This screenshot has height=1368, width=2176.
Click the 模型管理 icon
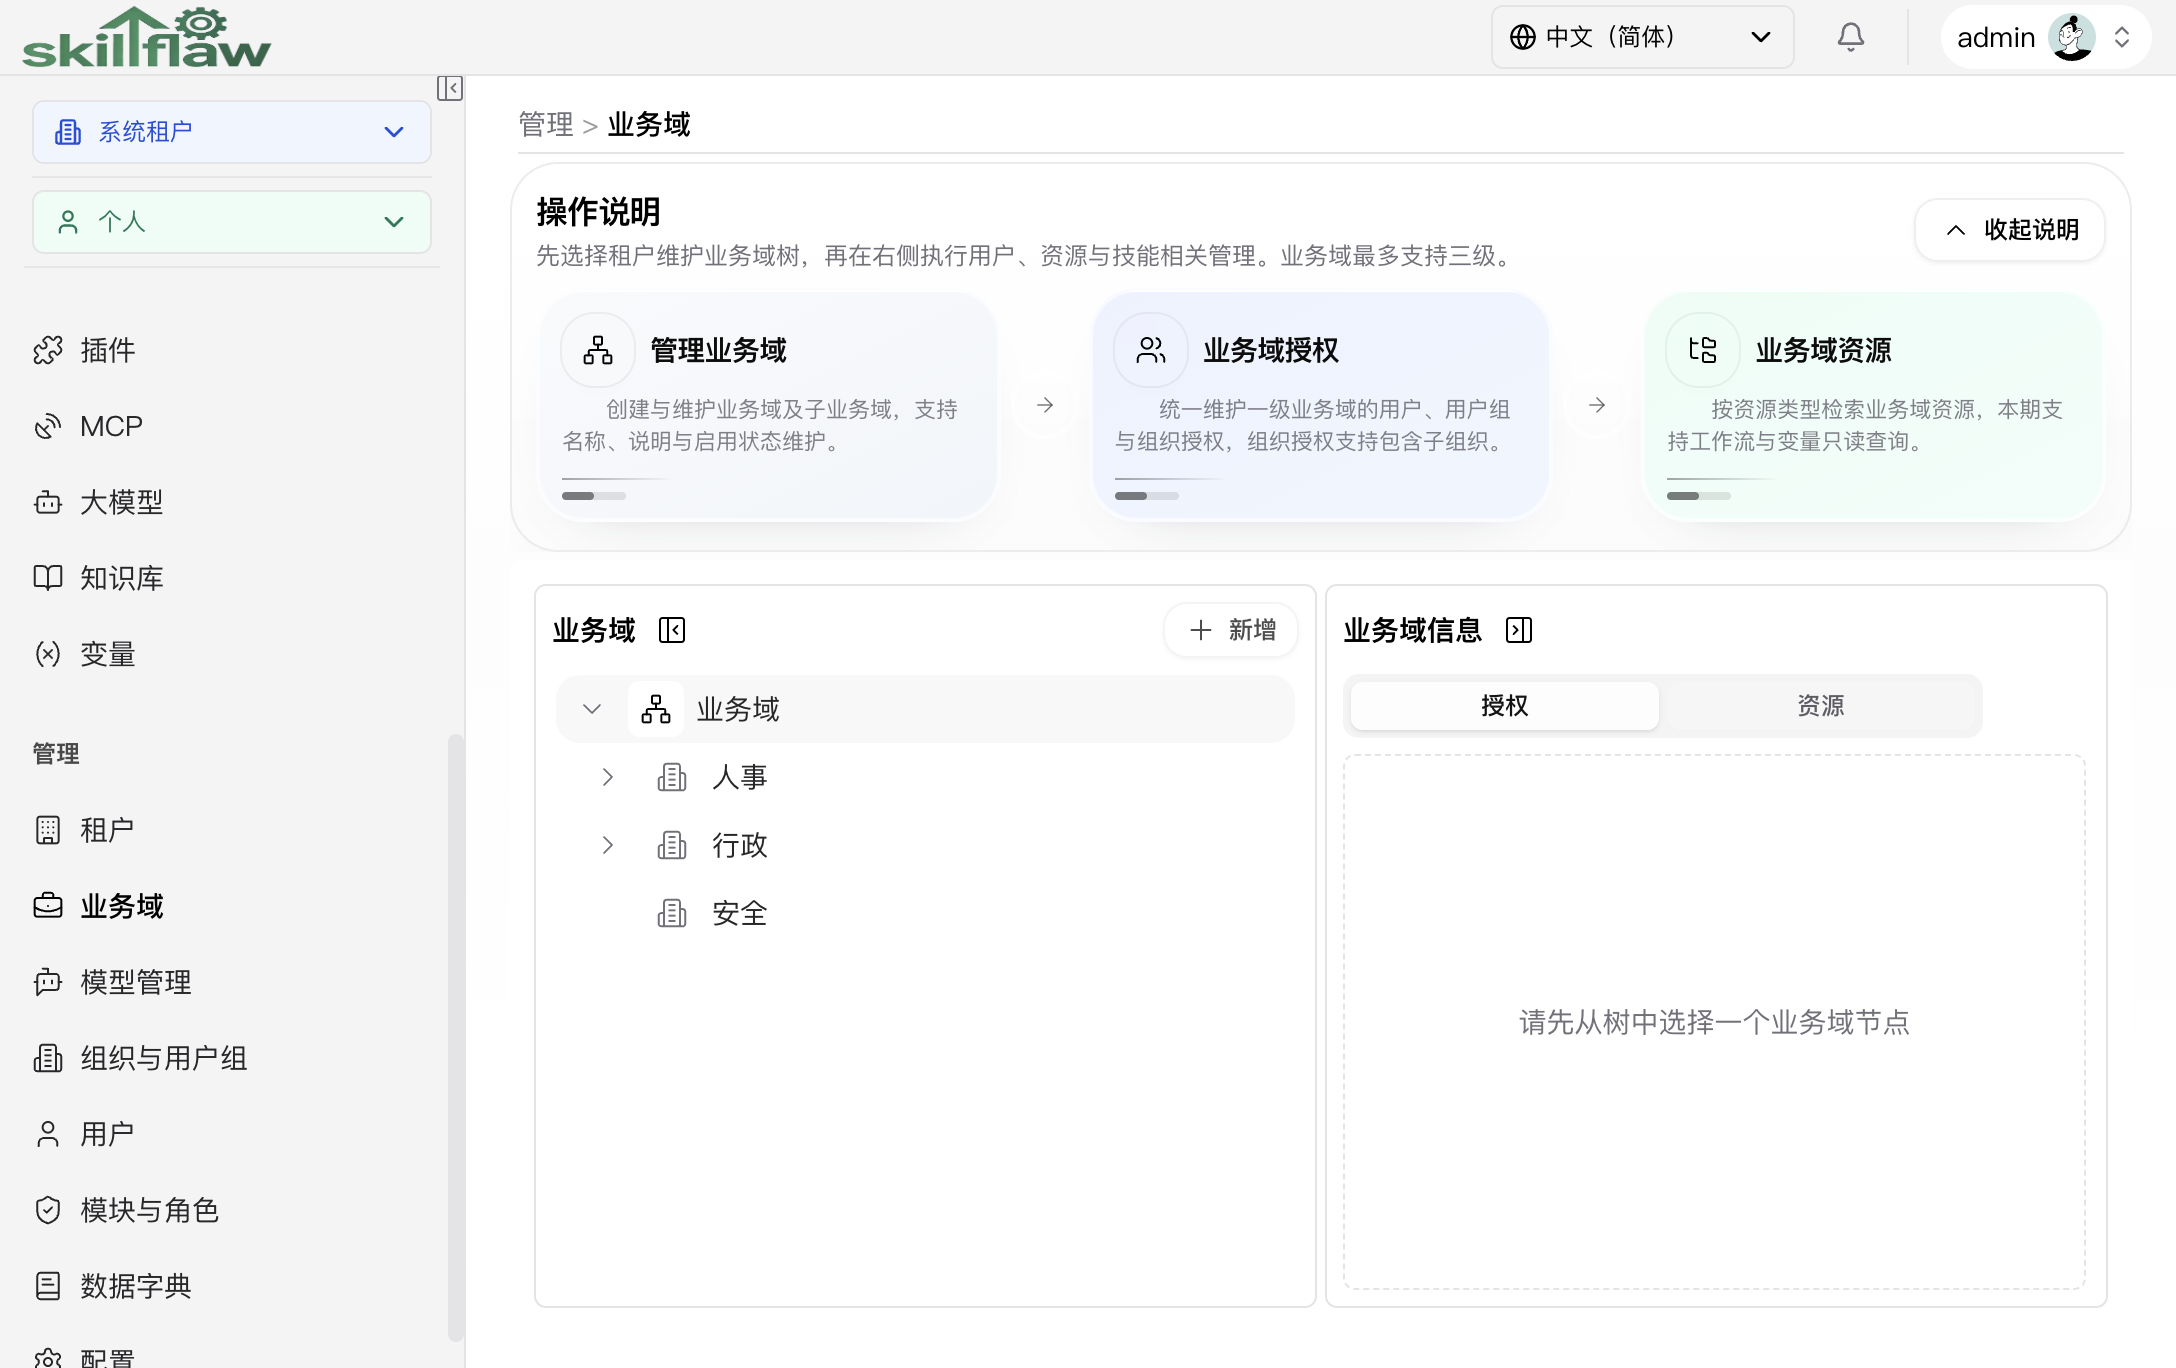(x=48, y=982)
